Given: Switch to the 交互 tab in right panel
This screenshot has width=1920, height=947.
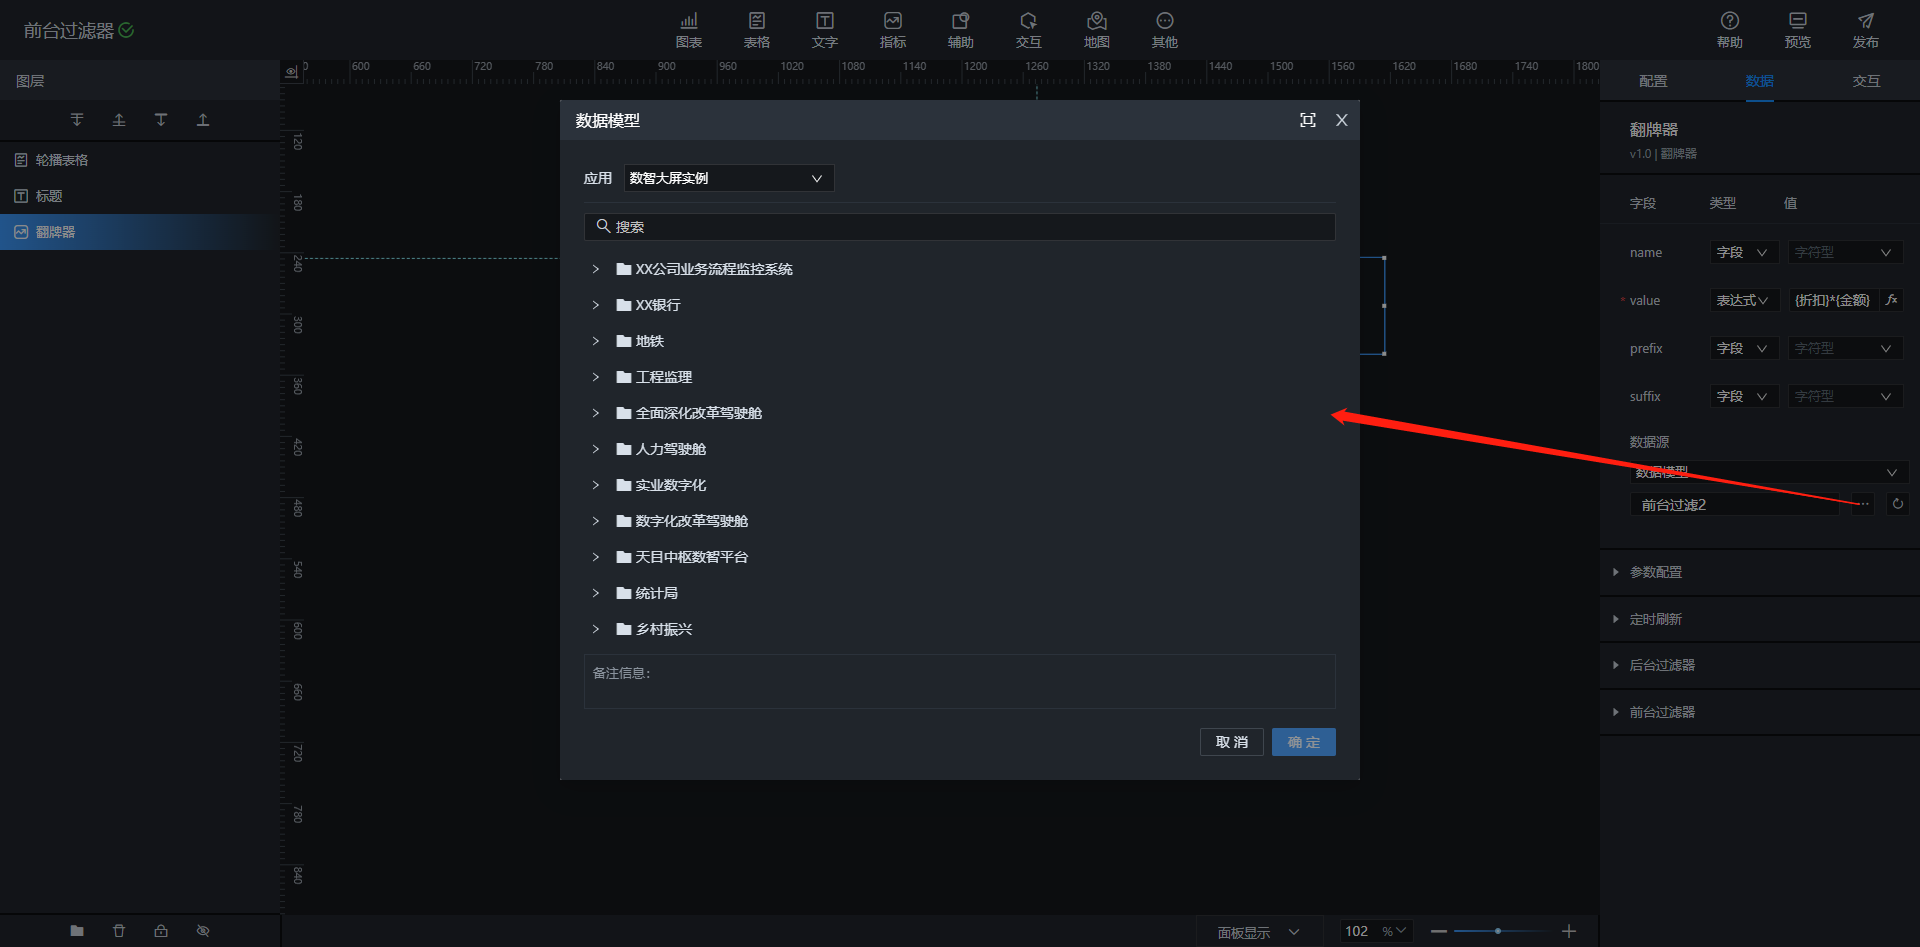Looking at the screenshot, I should [1866, 81].
